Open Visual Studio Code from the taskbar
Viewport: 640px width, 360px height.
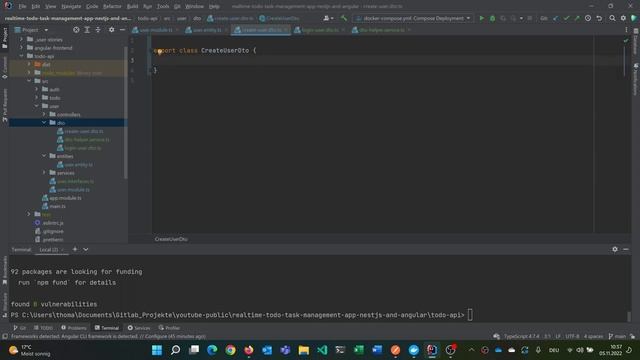pos(322,350)
